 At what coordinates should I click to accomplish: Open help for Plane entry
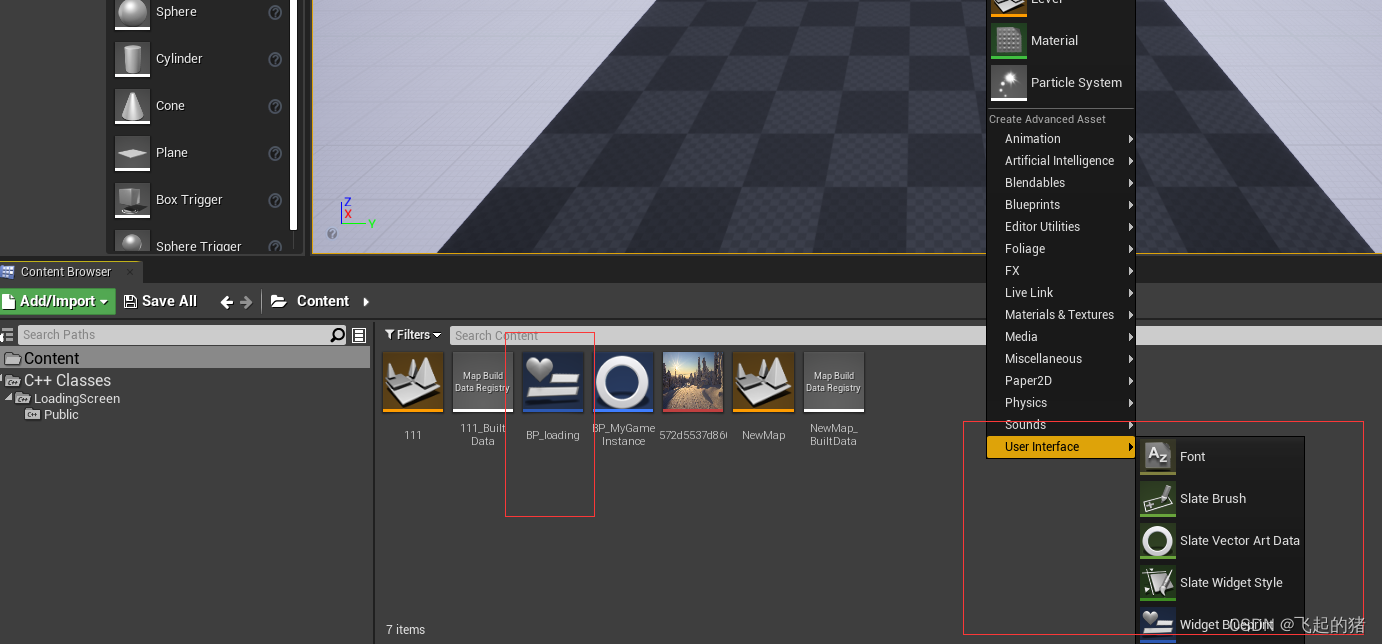(x=275, y=153)
